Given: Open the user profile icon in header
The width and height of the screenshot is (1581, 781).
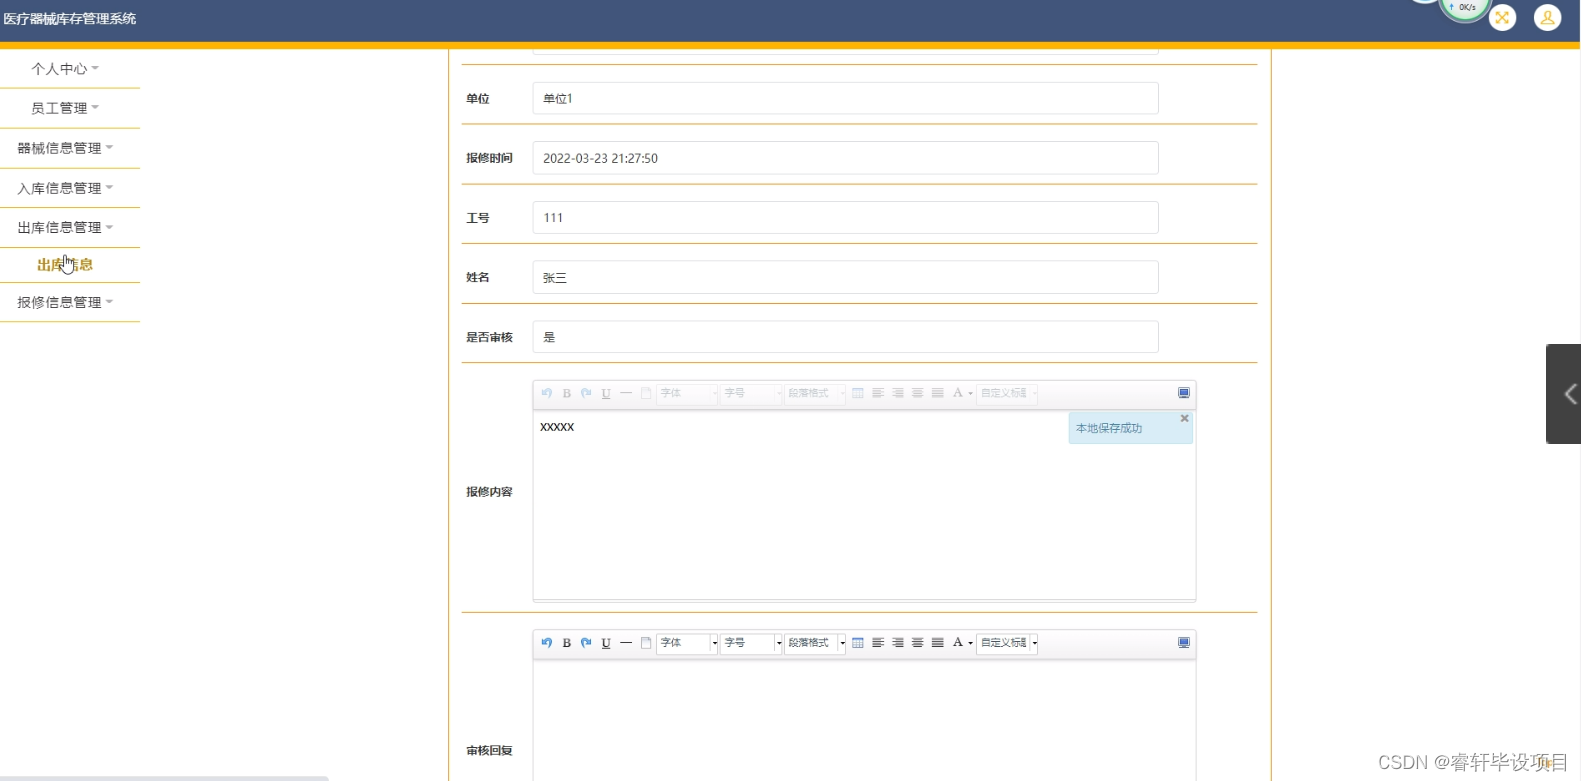Looking at the screenshot, I should click(1547, 18).
